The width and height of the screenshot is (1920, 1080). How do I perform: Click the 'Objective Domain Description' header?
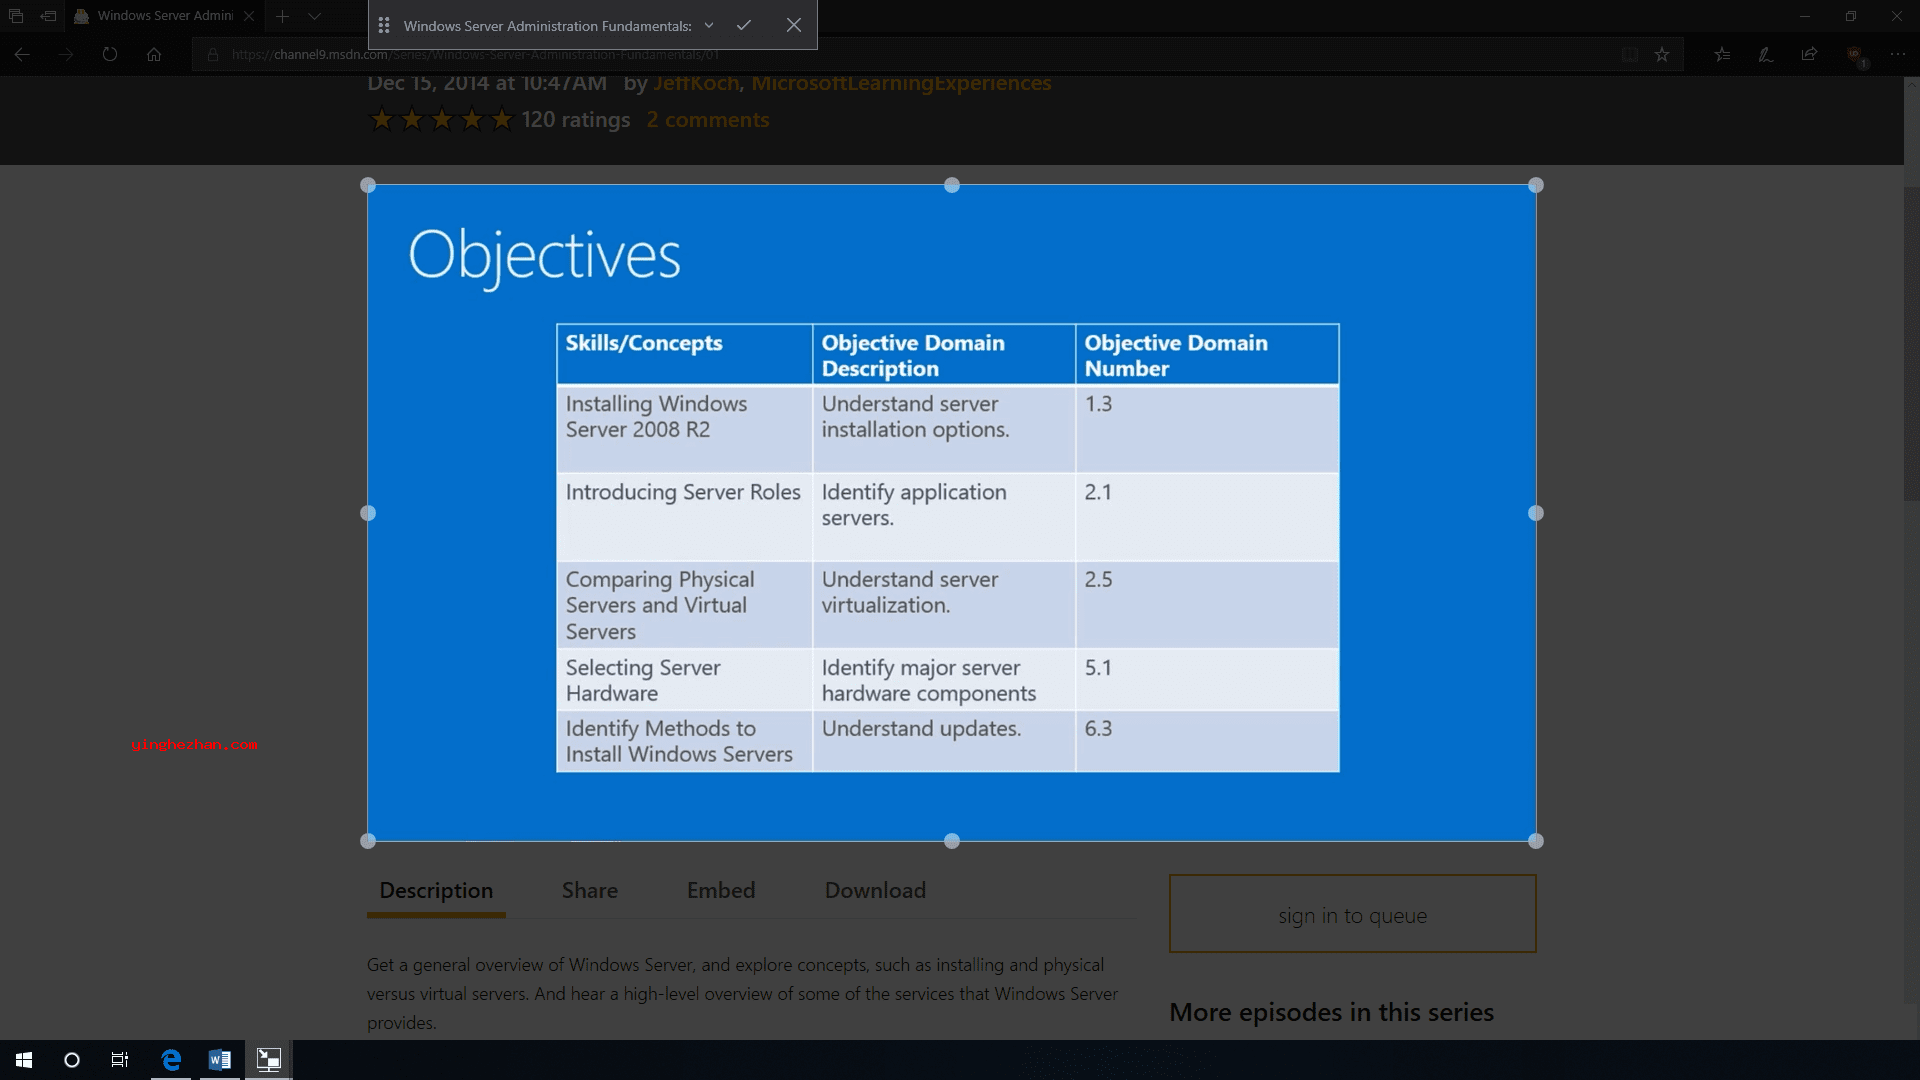pyautogui.click(x=944, y=354)
